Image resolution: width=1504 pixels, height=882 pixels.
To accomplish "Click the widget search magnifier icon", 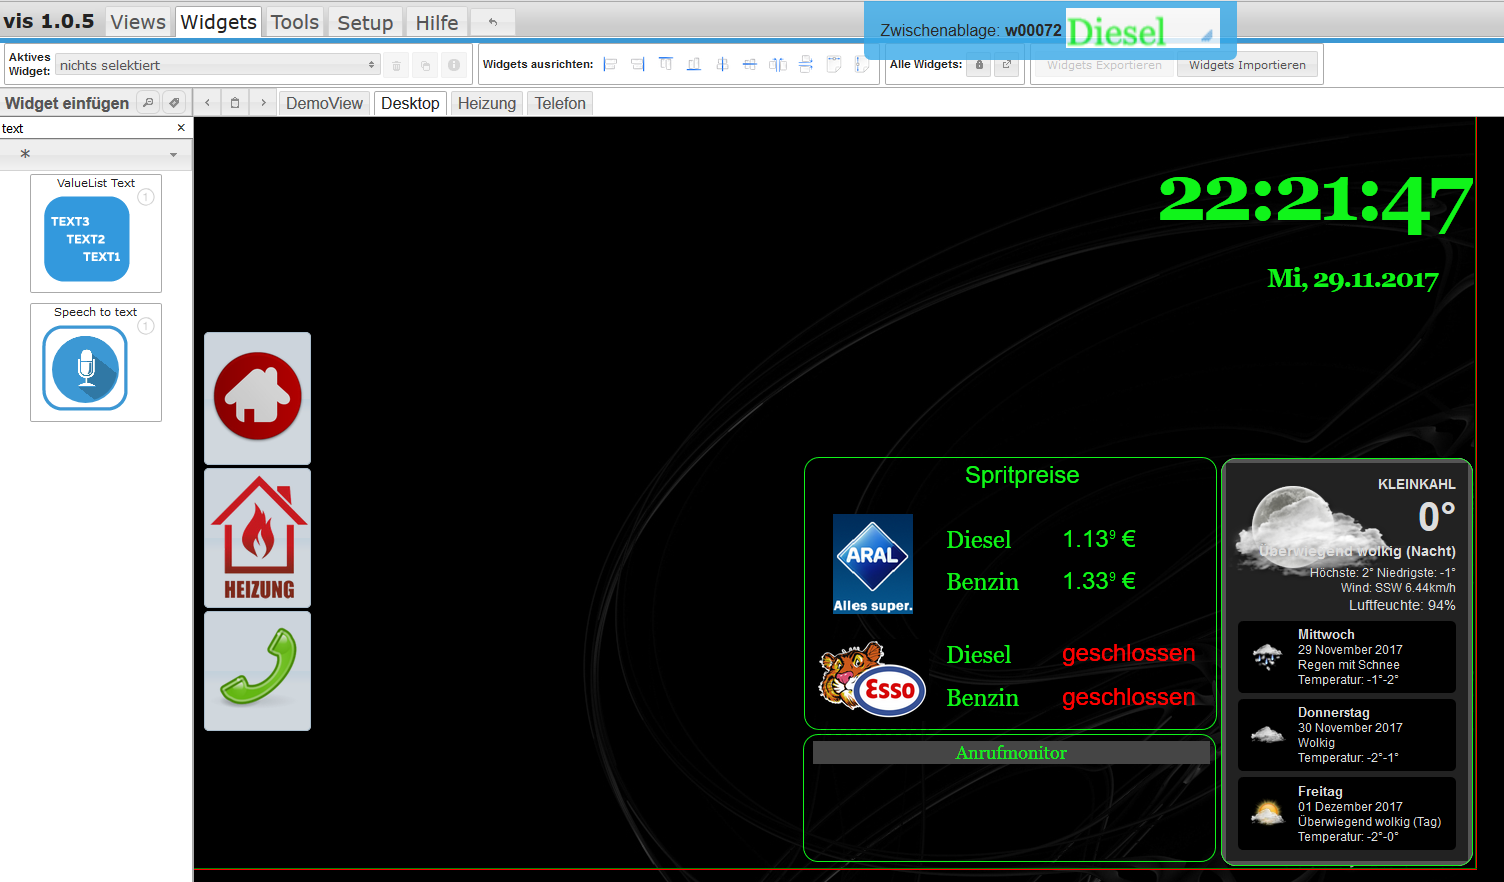I will point(148,102).
